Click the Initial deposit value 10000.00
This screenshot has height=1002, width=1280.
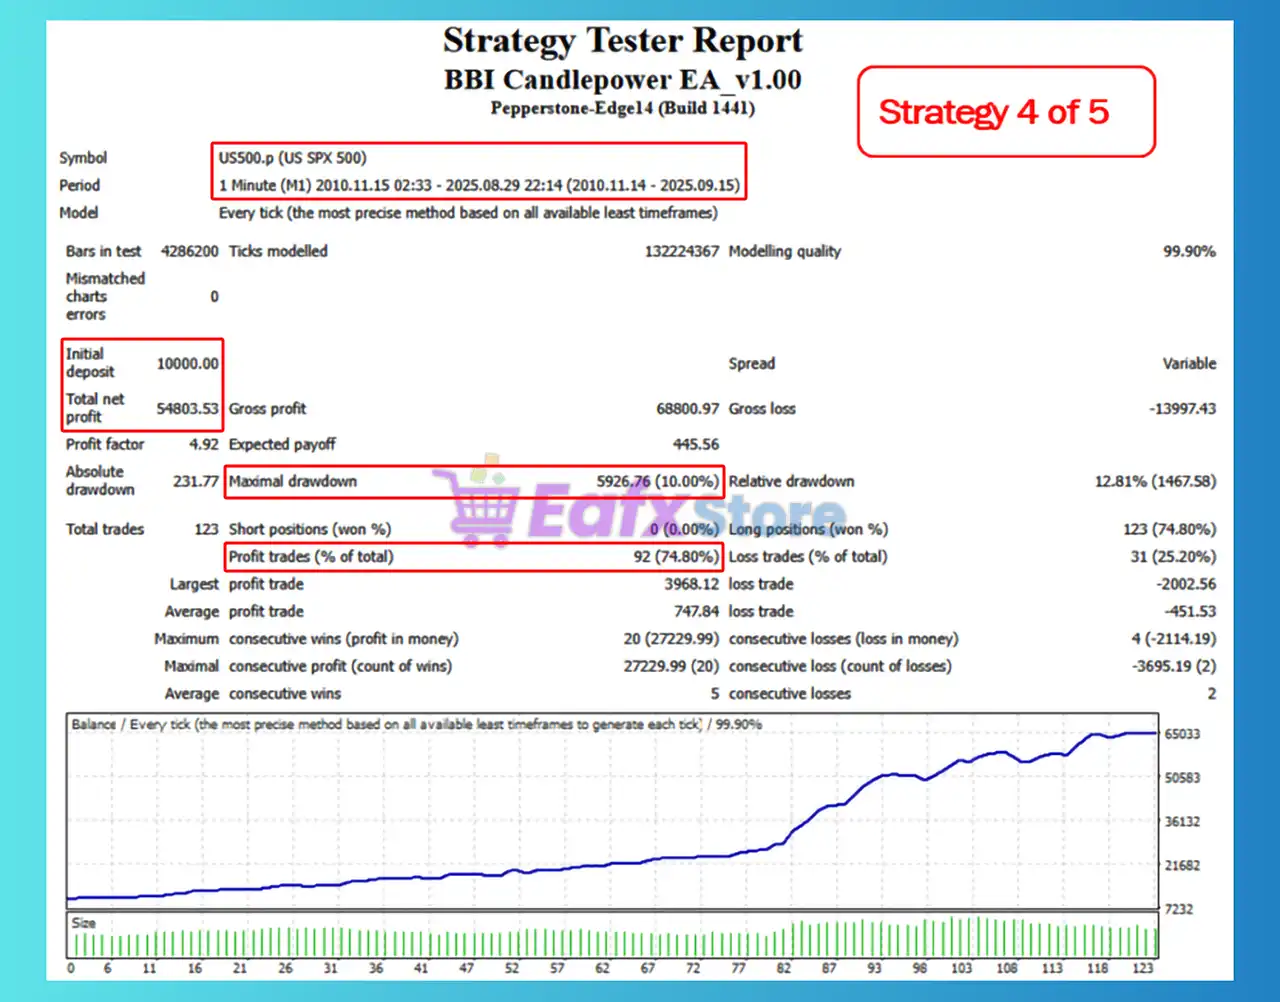187,363
